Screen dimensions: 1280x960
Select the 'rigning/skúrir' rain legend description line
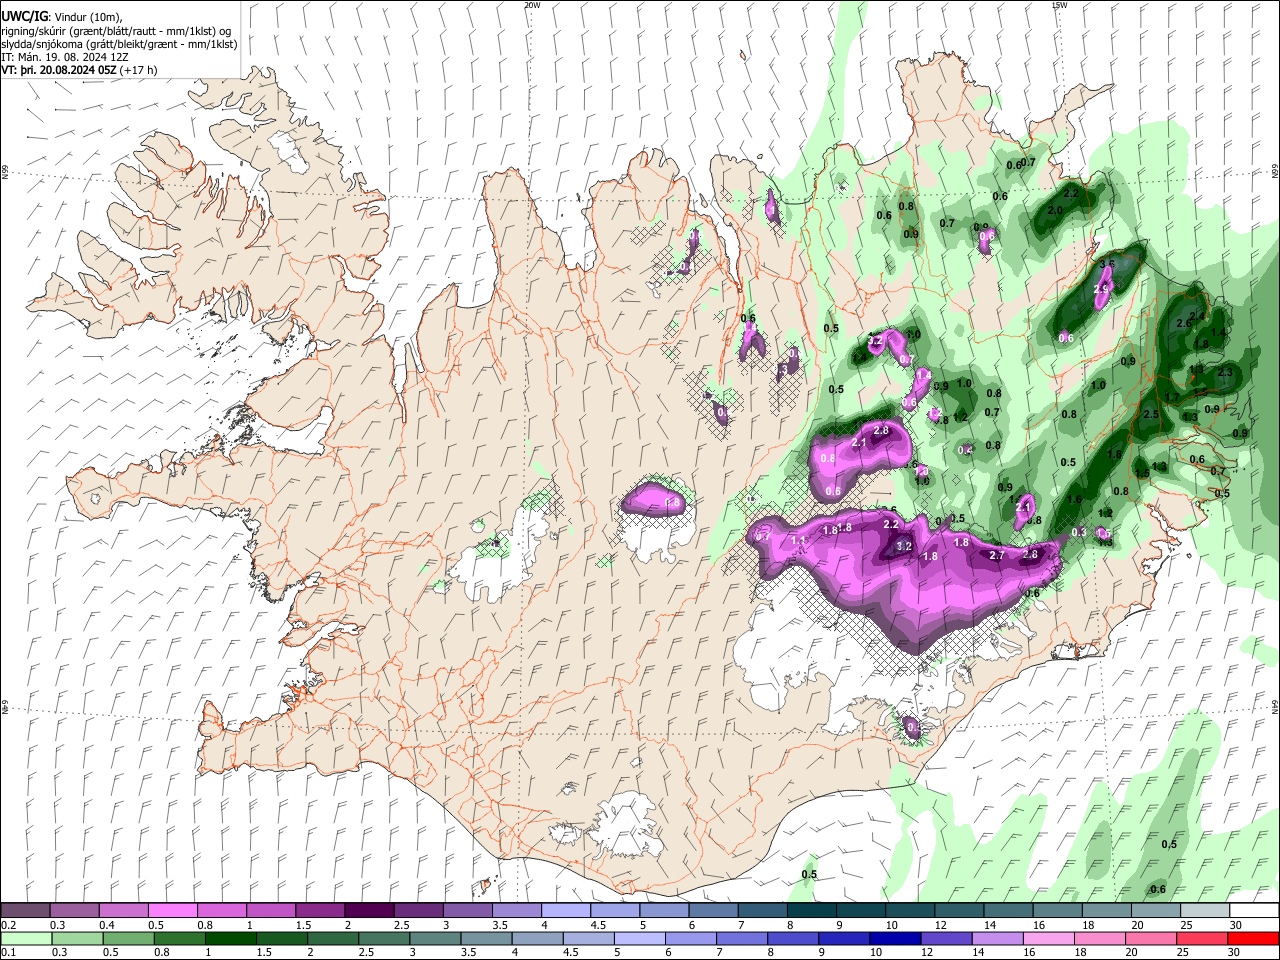(x=116, y=30)
